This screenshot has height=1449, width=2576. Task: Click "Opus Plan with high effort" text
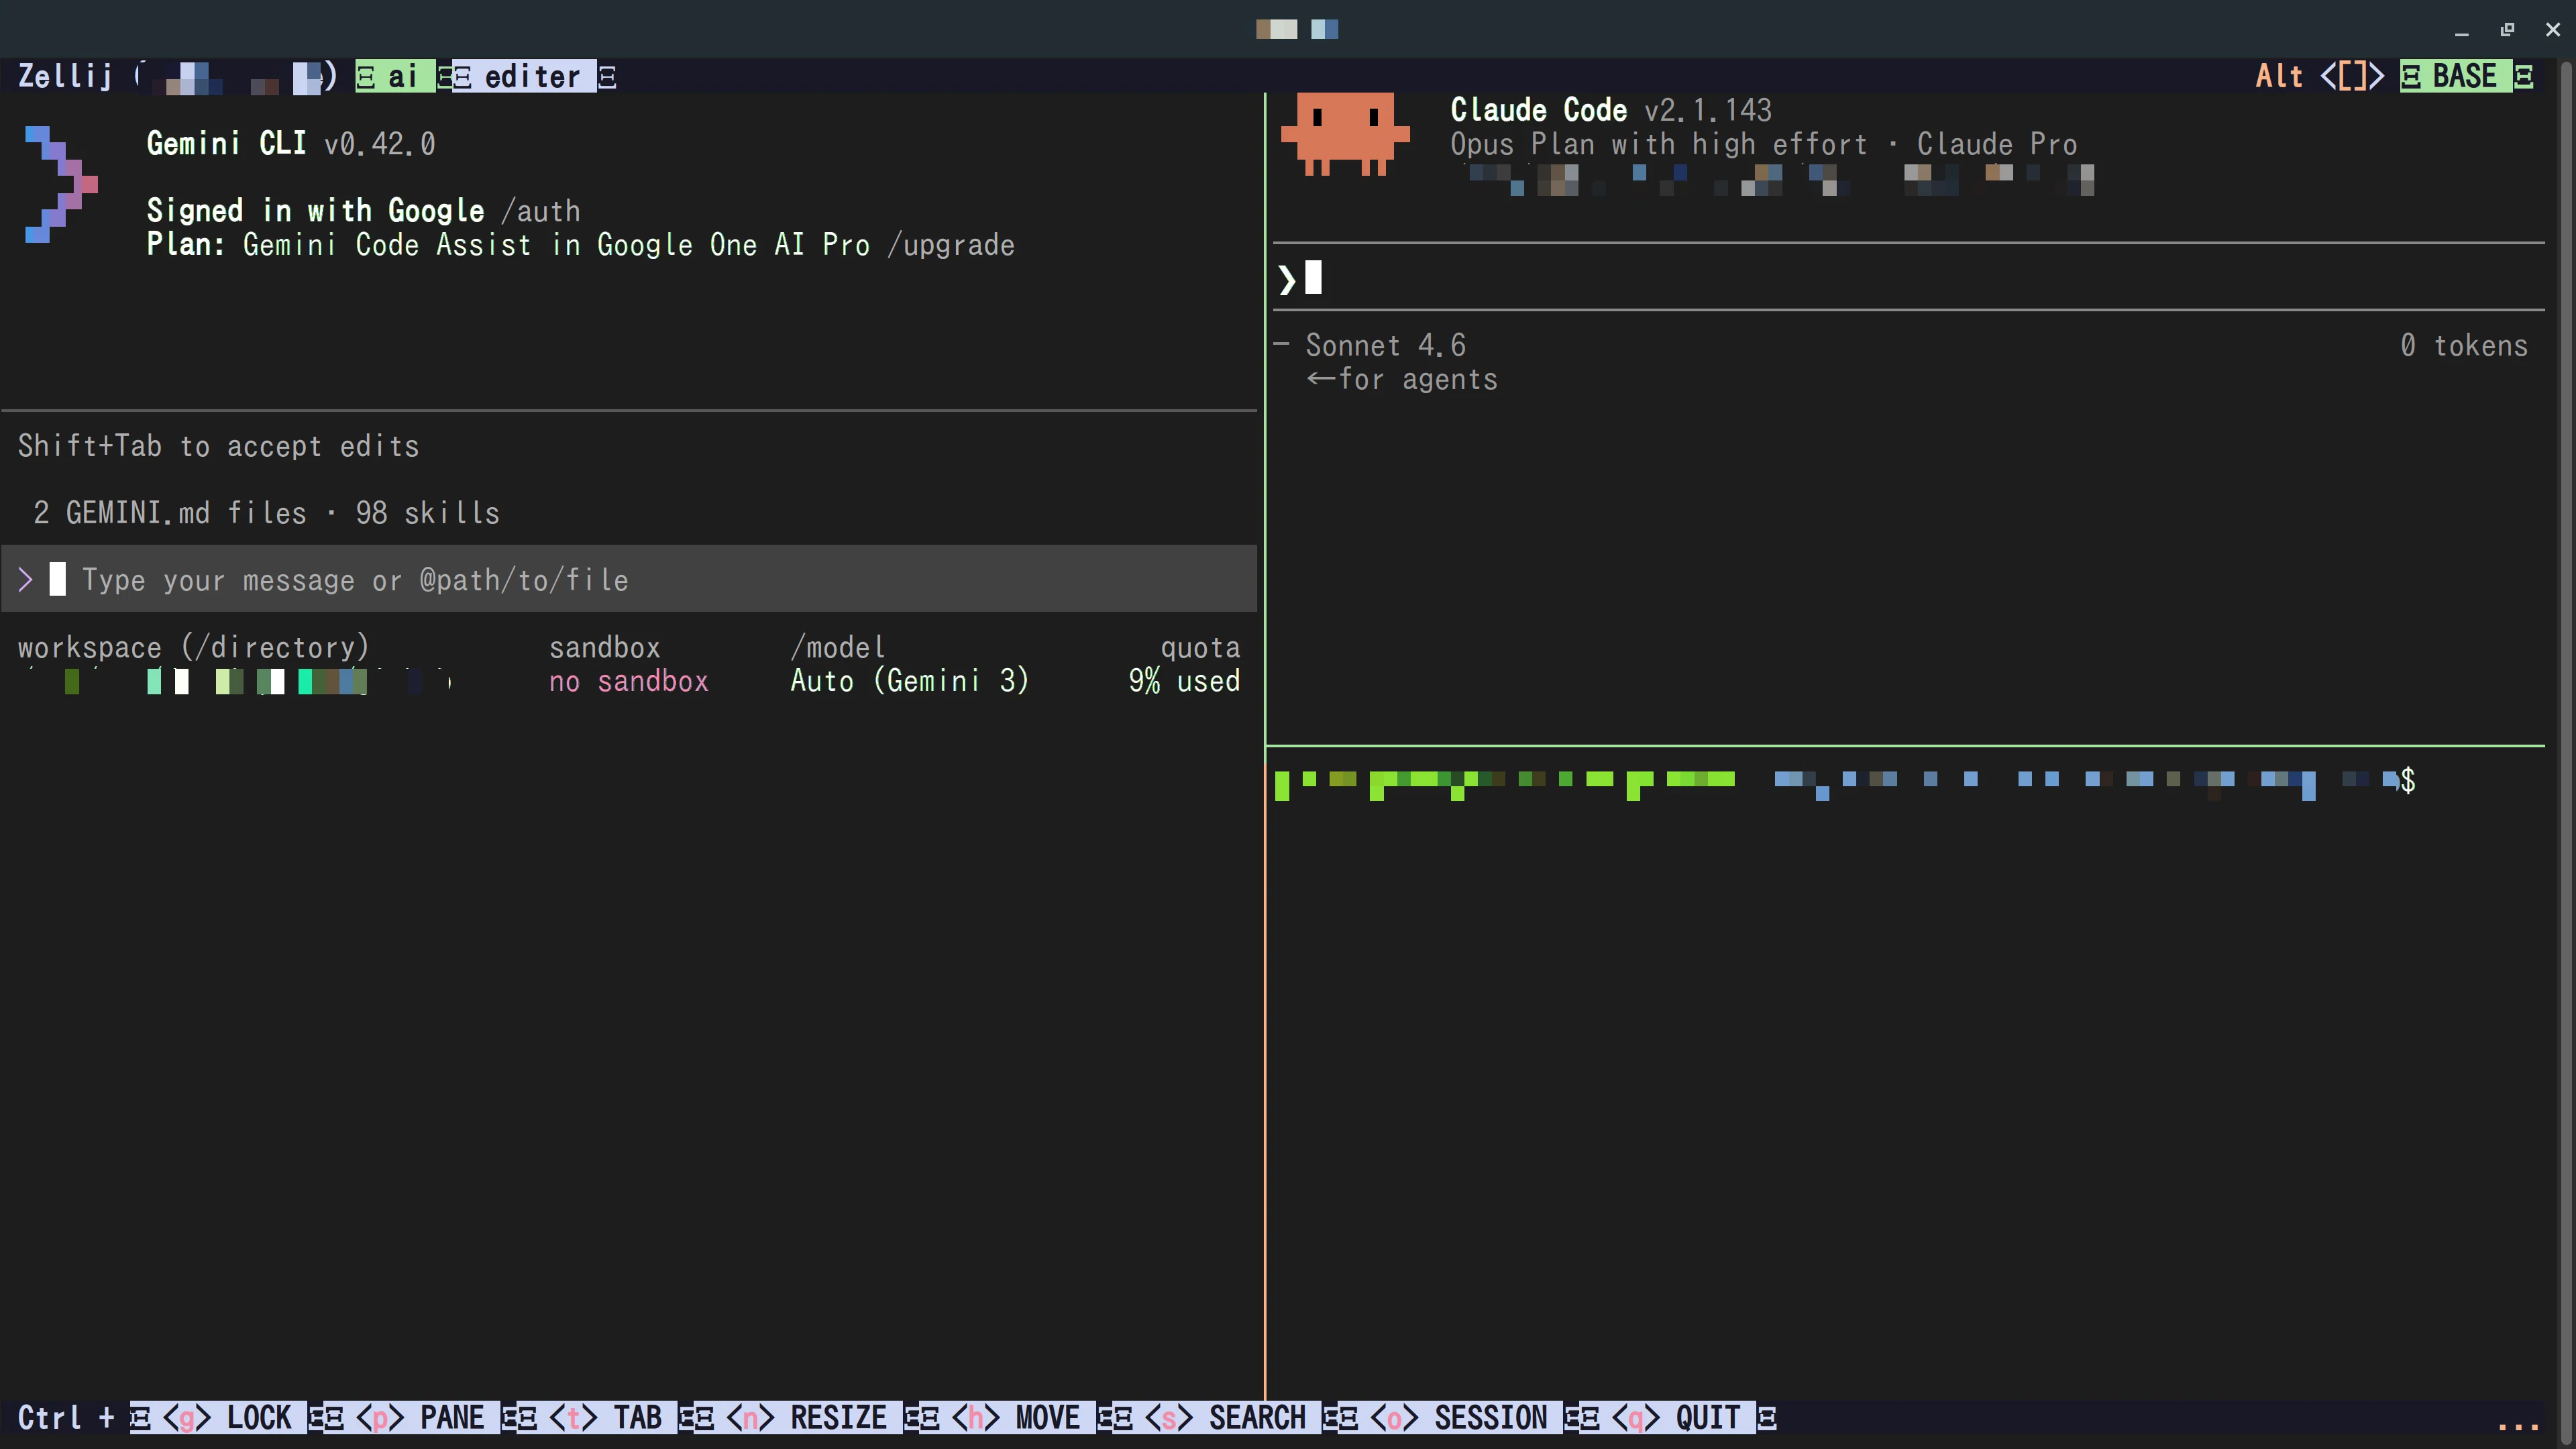coord(1659,144)
